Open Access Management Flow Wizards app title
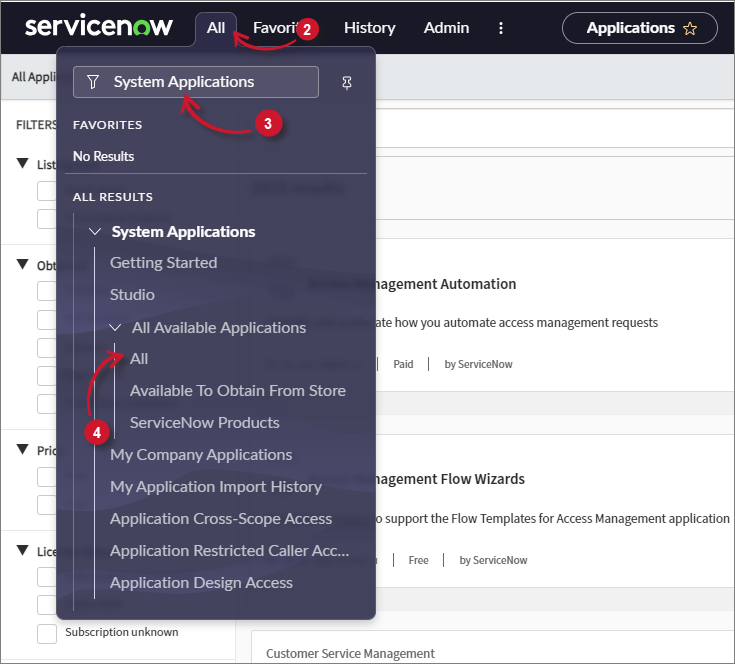This screenshot has width=735, height=664. coord(450,479)
